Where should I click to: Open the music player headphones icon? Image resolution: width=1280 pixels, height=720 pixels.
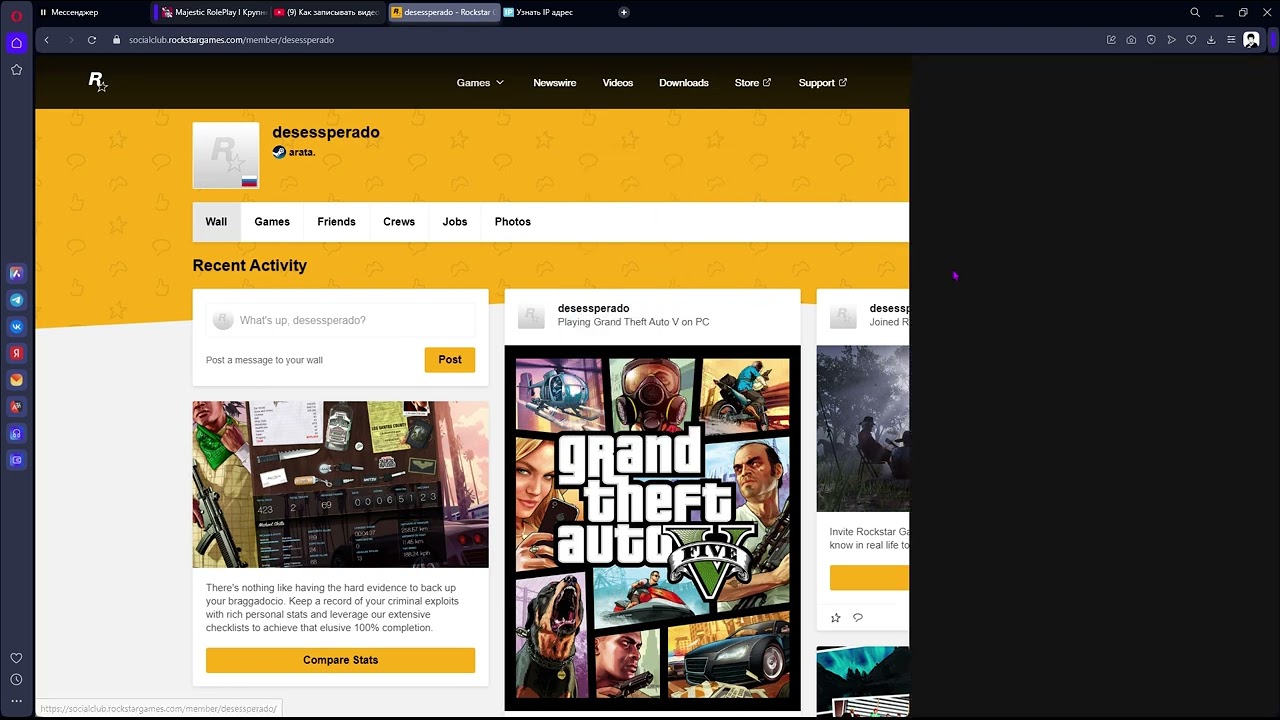[x=16, y=434]
